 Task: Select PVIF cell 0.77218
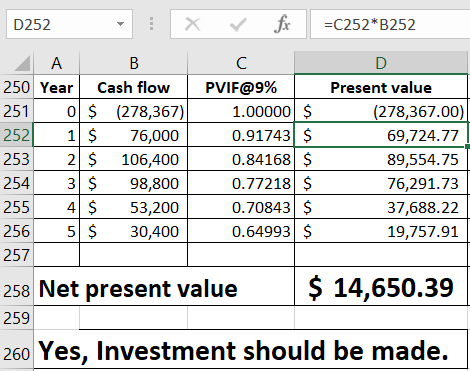click(x=241, y=183)
